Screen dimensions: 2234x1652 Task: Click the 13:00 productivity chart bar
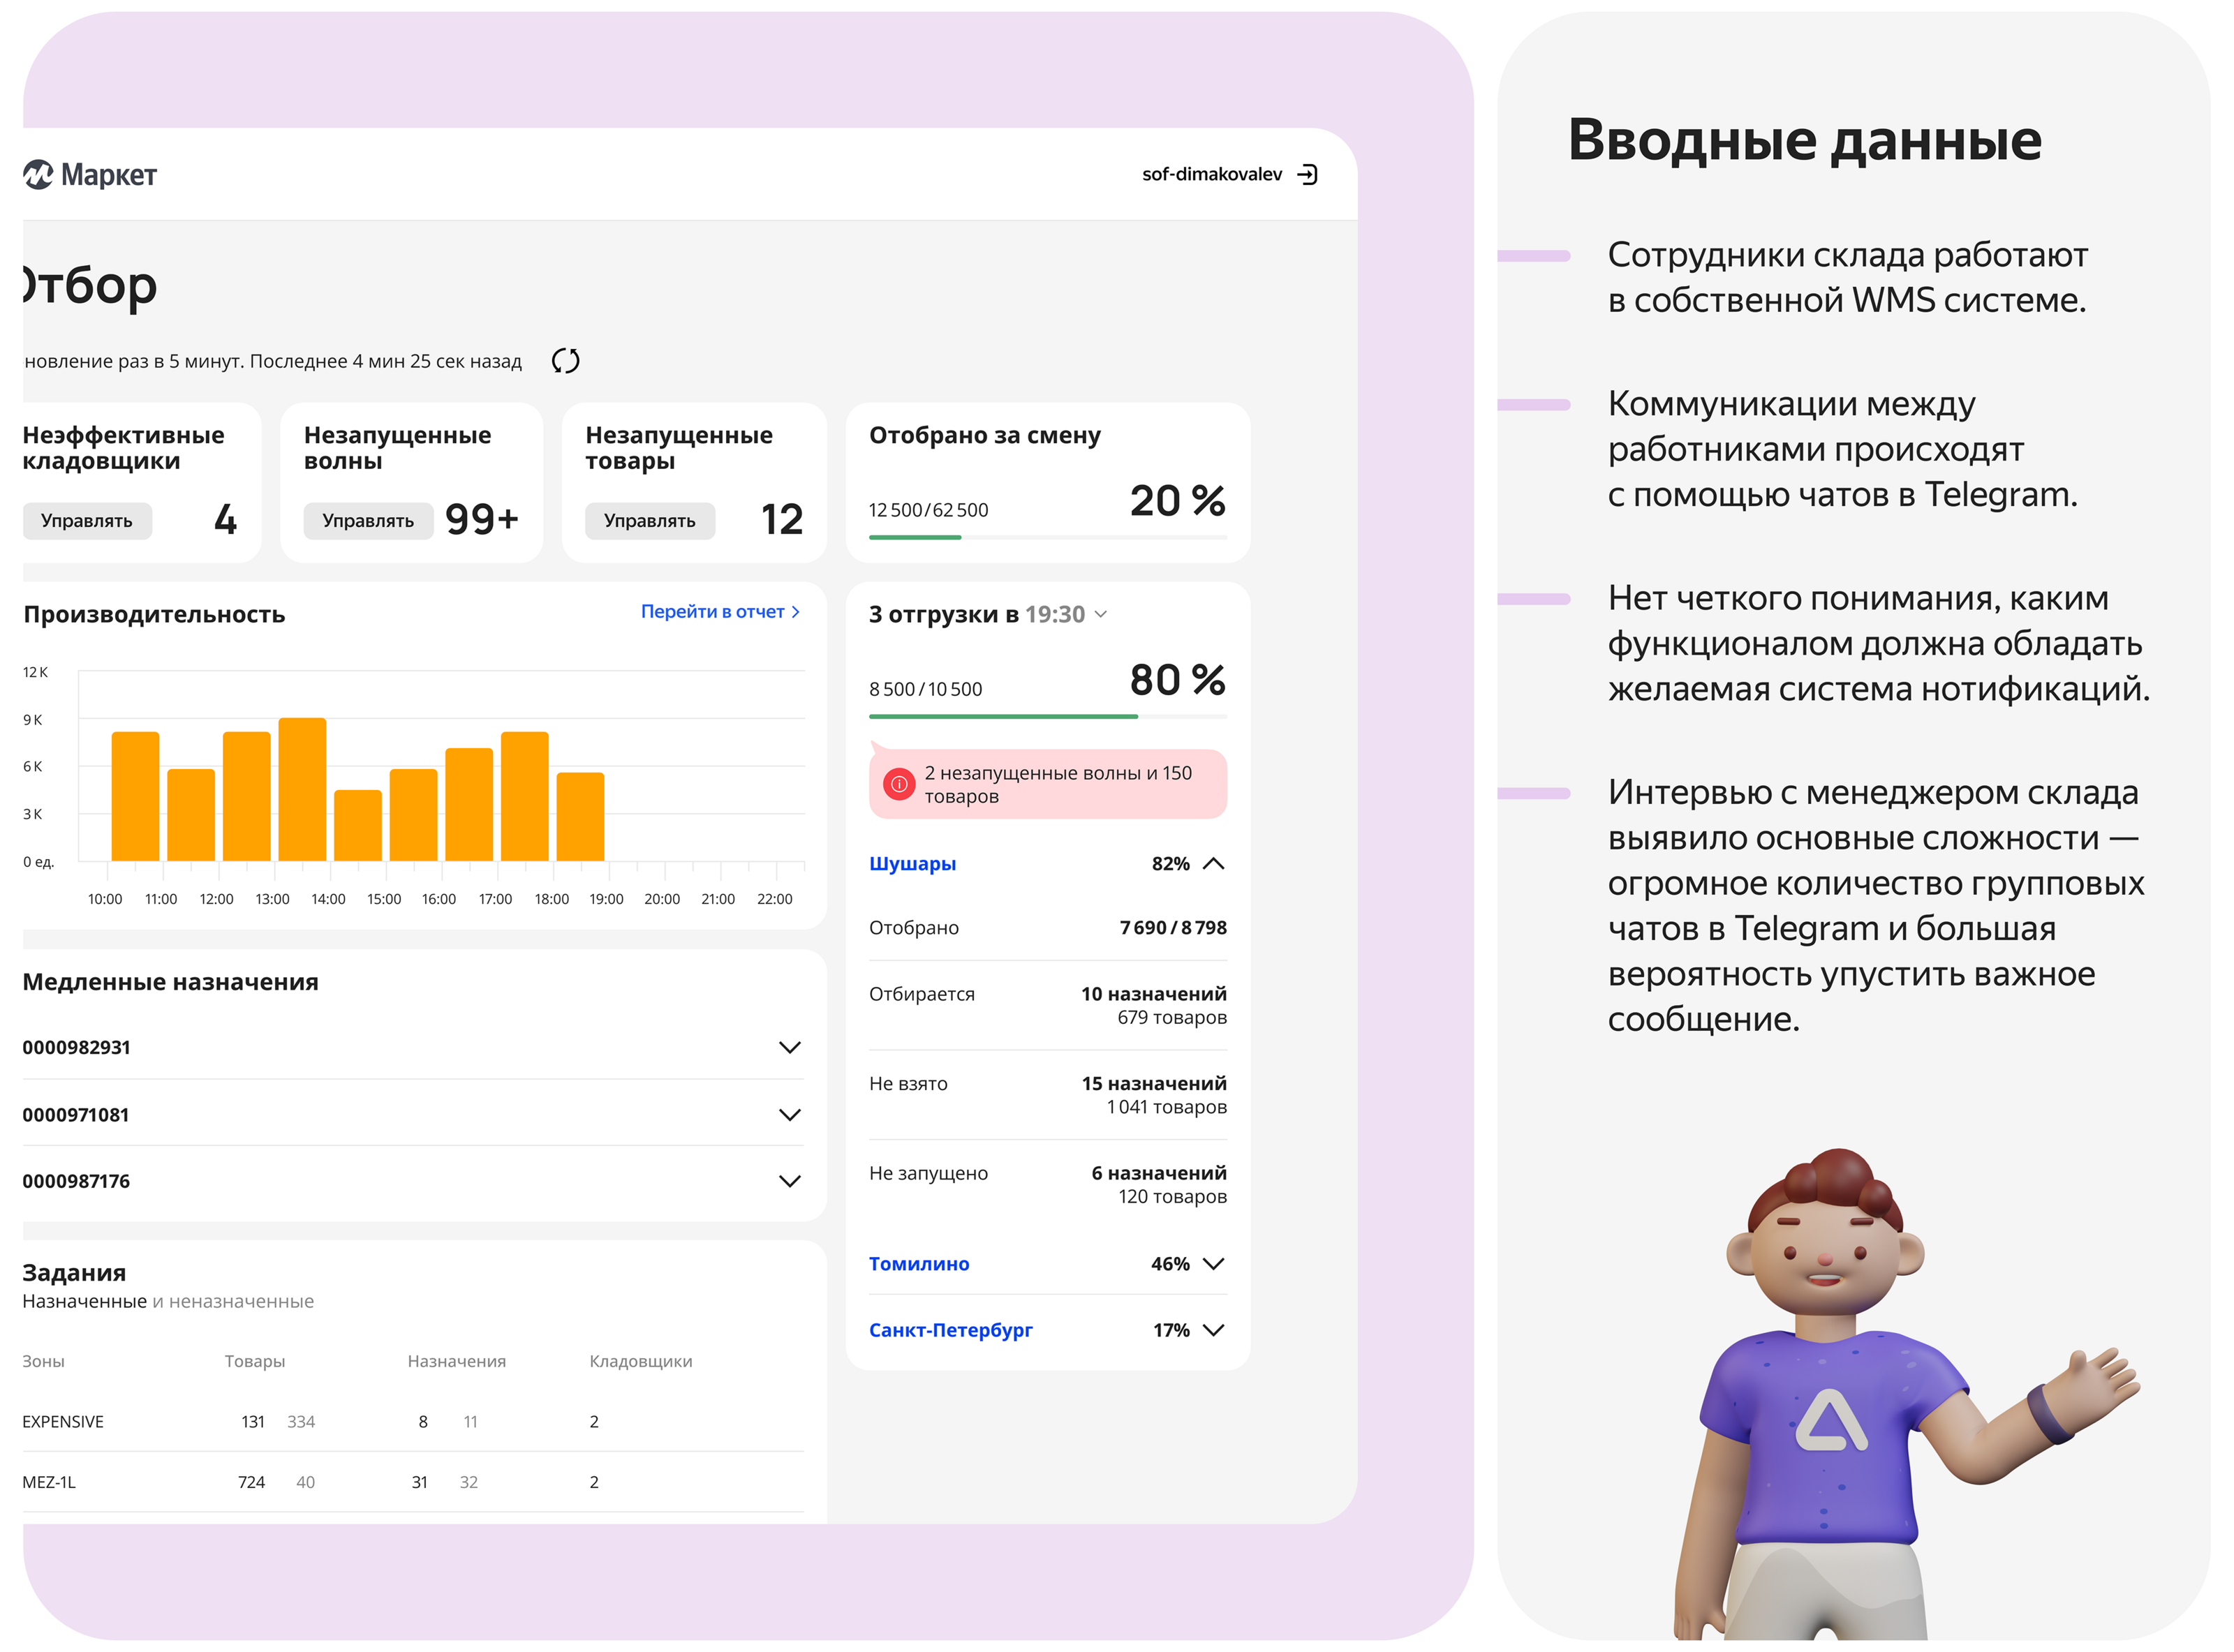302,790
